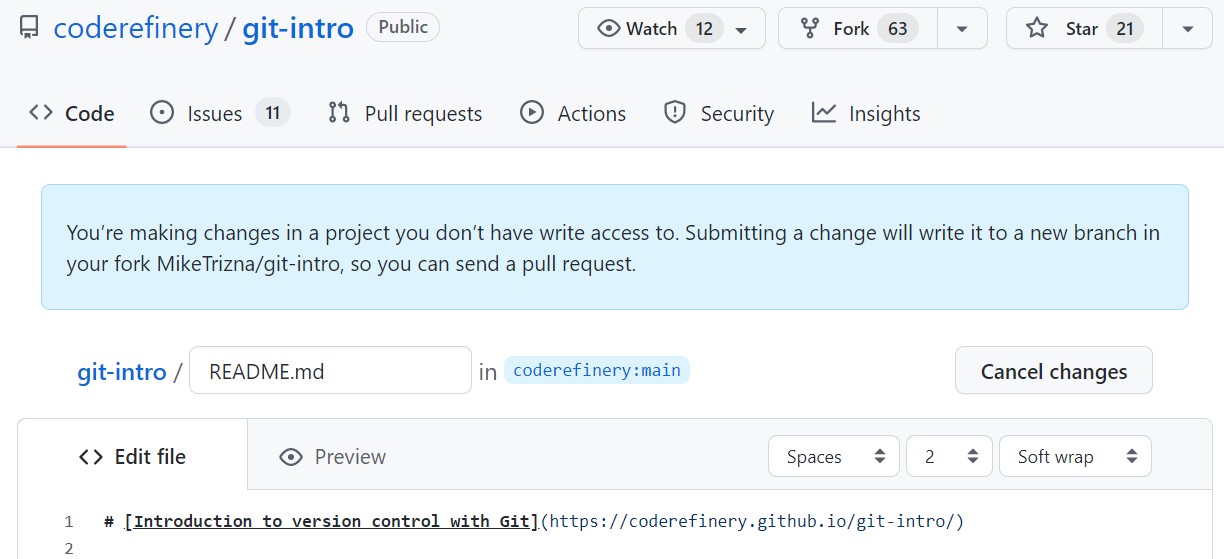Open the coderefinery owner link
The height and width of the screenshot is (559, 1224).
click(x=135, y=28)
